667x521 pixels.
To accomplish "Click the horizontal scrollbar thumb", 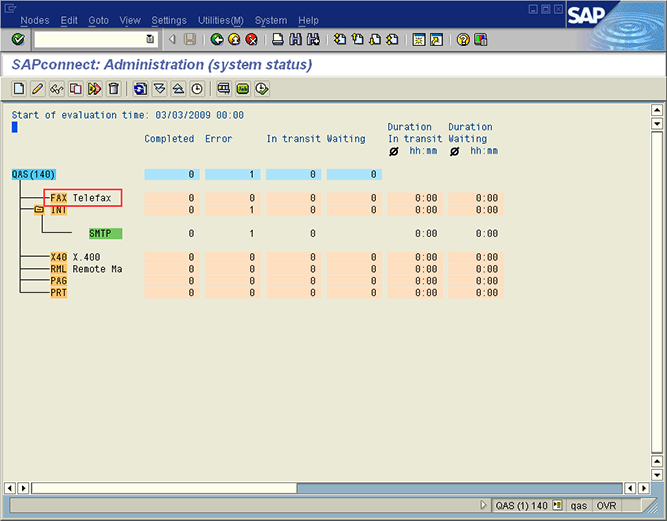I will click(x=164, y=488).
